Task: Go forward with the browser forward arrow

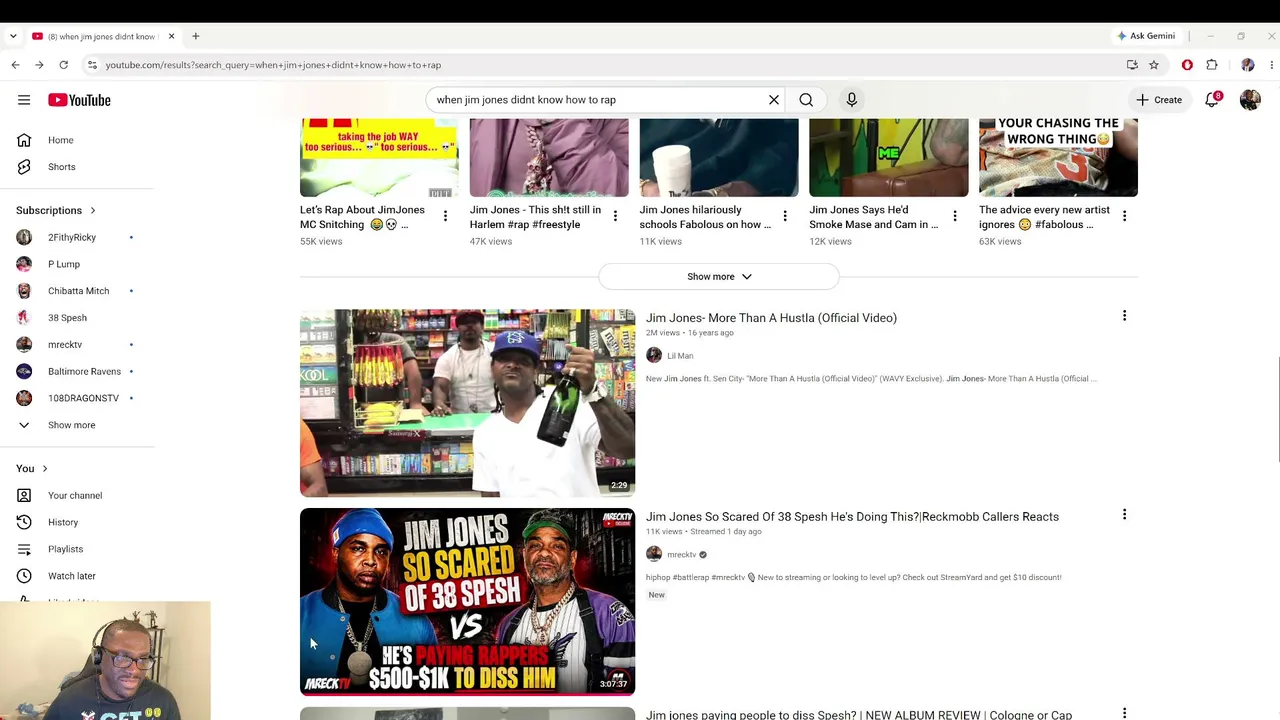Action: (39, 65)
